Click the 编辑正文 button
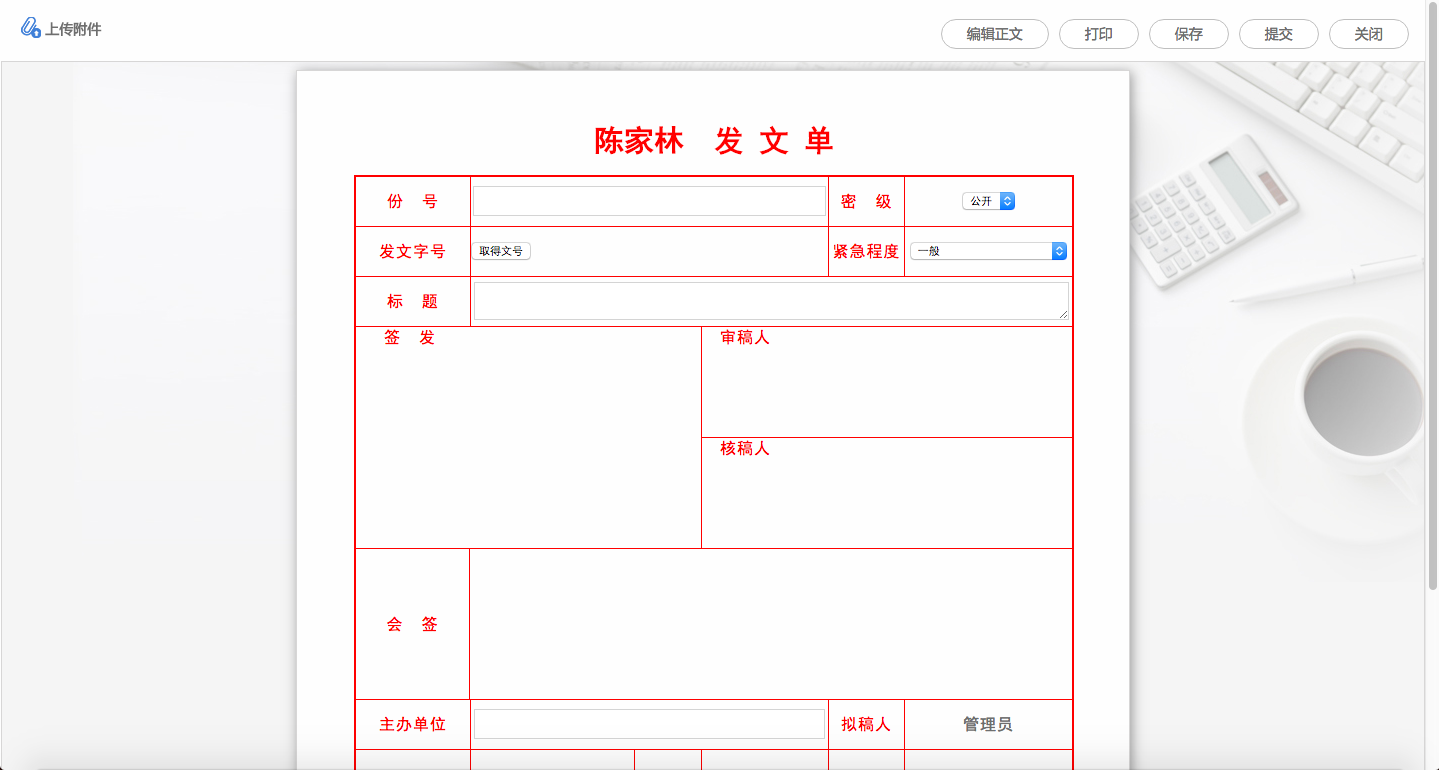The width and height of the screenshot is (1439, 770). [x=994, y=33]
